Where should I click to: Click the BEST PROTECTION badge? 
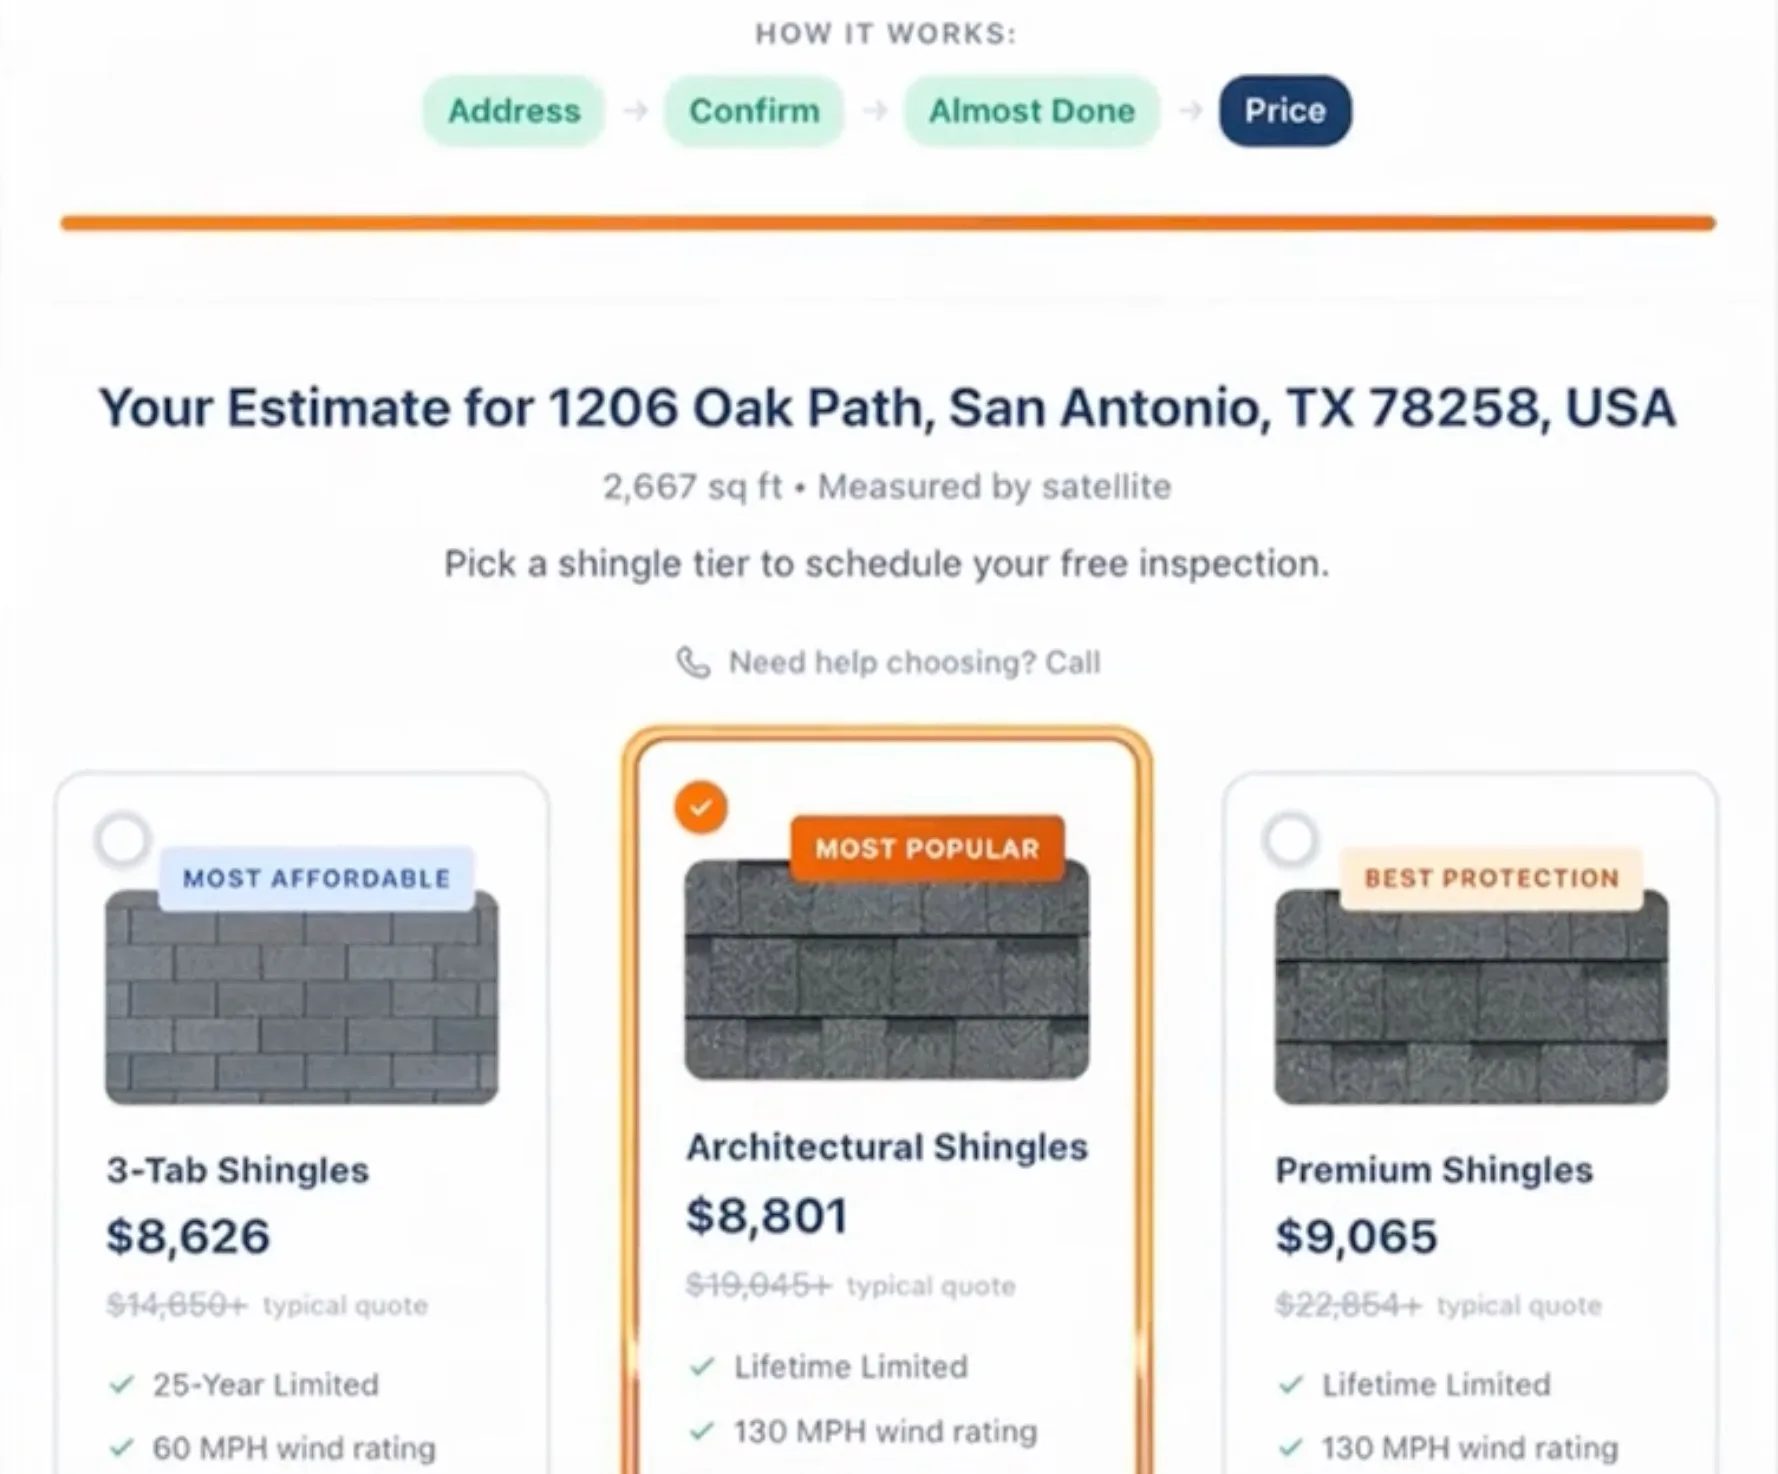(1490, 878)
